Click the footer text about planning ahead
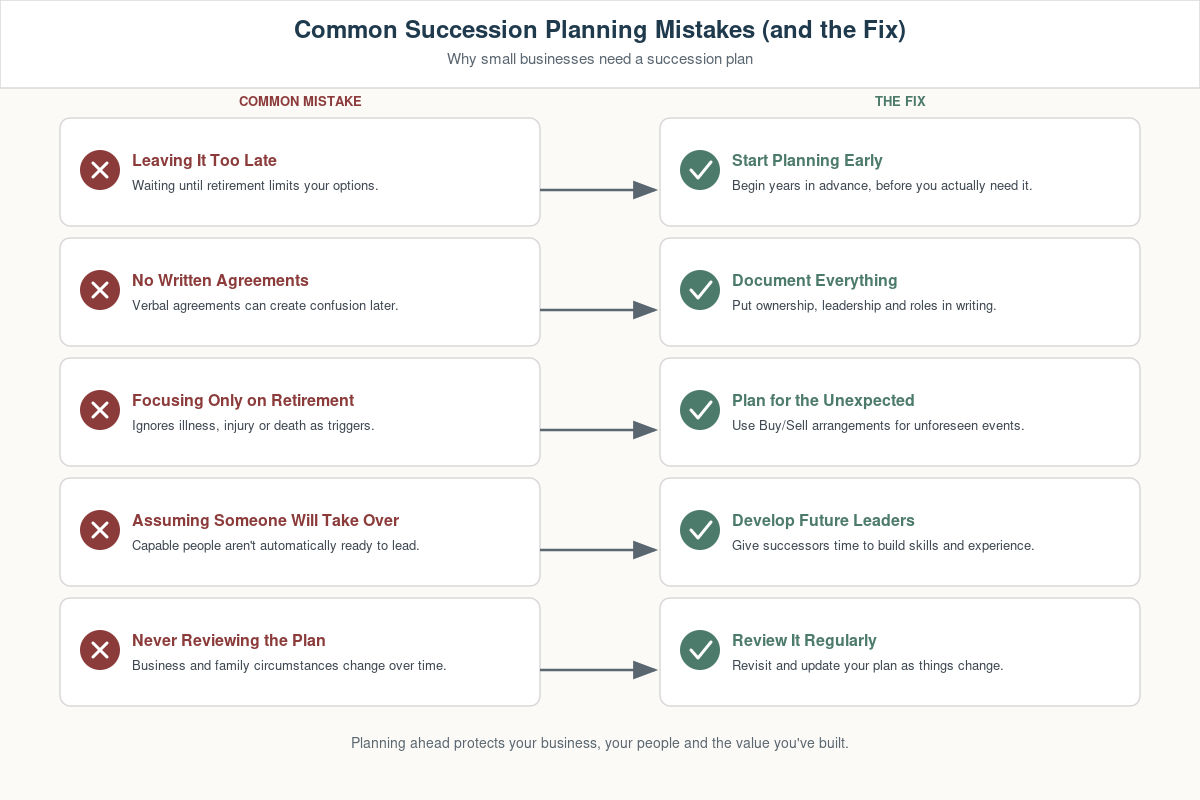 point(600,743)
